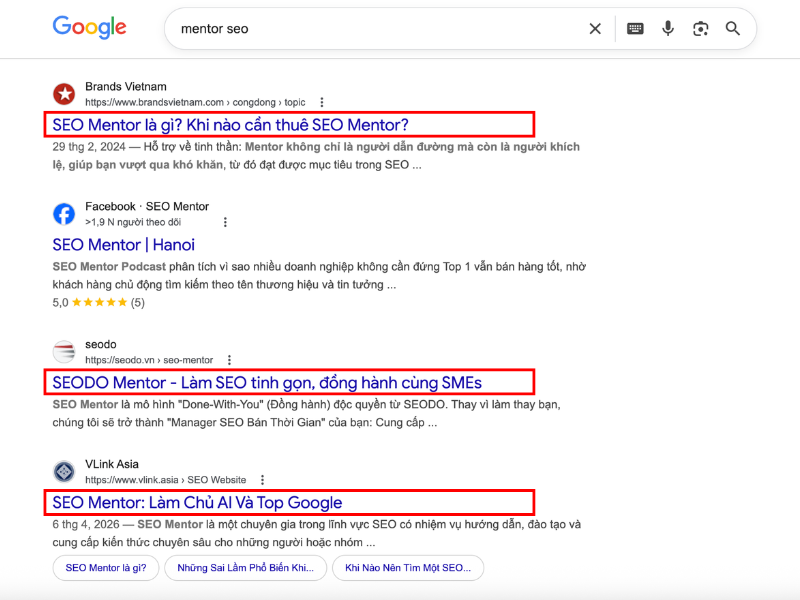This screenshot has width=800, height=600.
Task: Click the 'Brands Vietnam' site name
Action: pos(126,86)
